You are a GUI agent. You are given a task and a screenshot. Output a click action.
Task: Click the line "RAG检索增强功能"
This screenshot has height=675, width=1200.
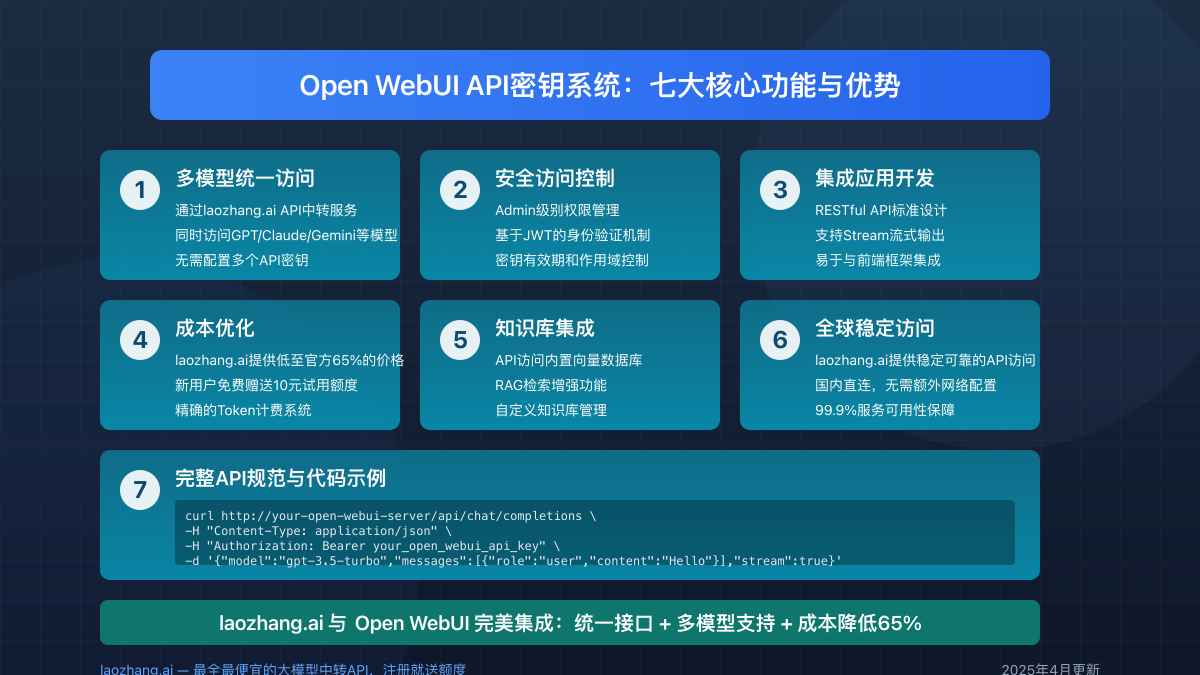(551, 385)
